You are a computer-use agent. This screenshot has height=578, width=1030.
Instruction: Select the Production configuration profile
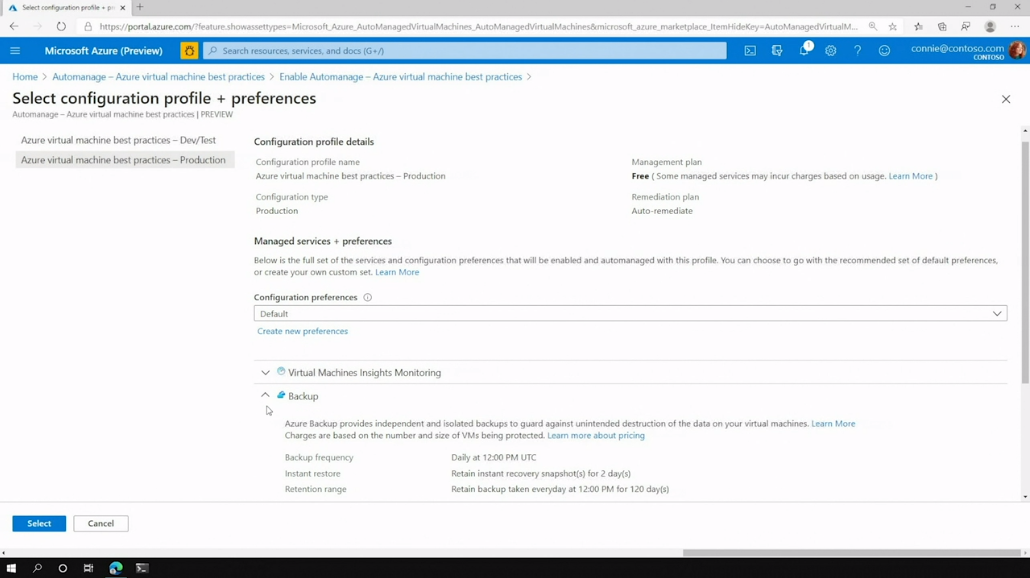(123, 160)
